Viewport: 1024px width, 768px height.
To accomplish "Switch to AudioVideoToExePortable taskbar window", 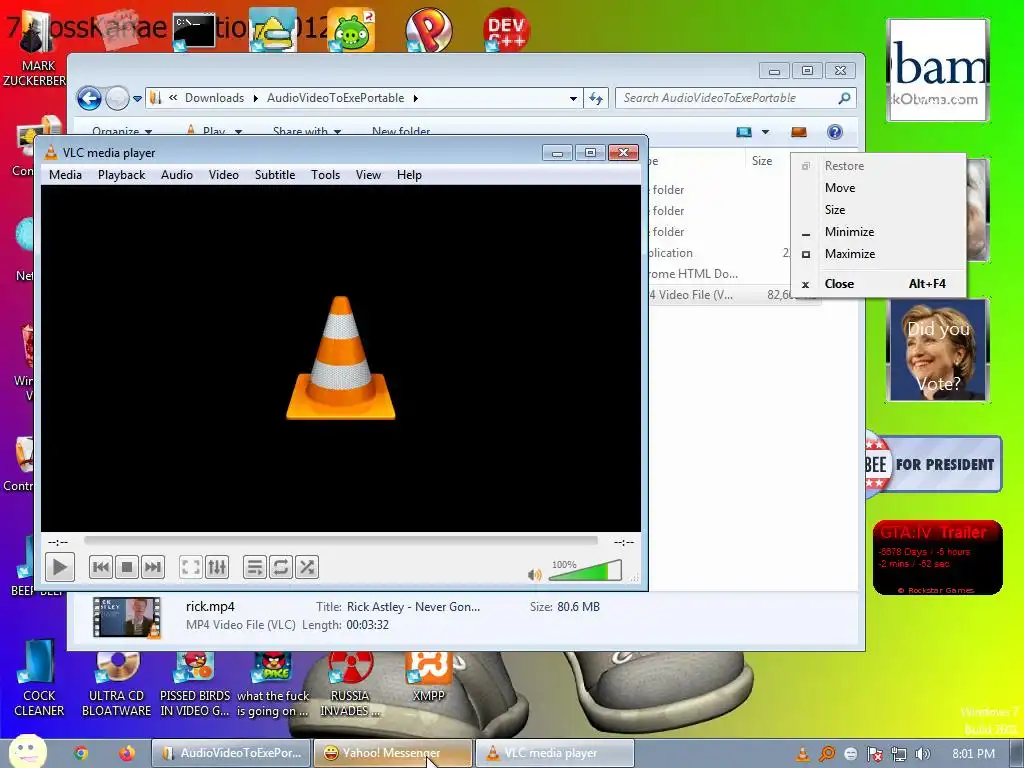I will pos(231,753).
